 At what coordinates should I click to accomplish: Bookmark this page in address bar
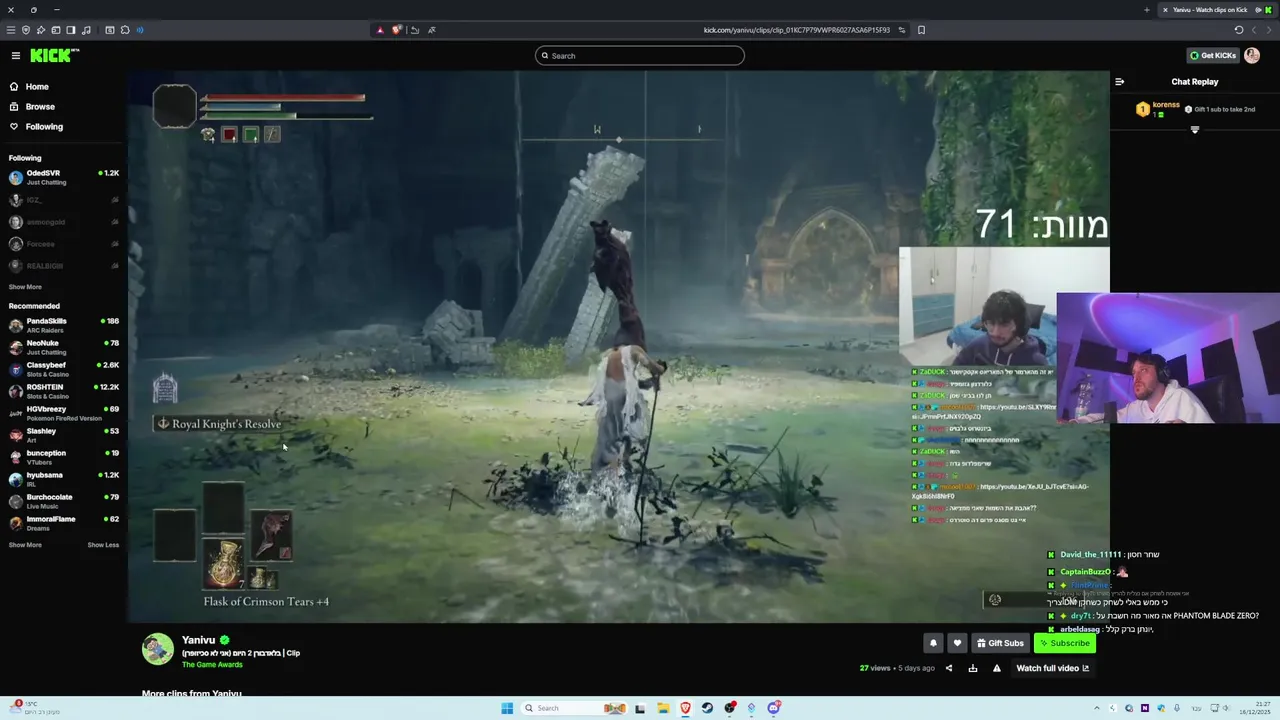coord(921,30)
